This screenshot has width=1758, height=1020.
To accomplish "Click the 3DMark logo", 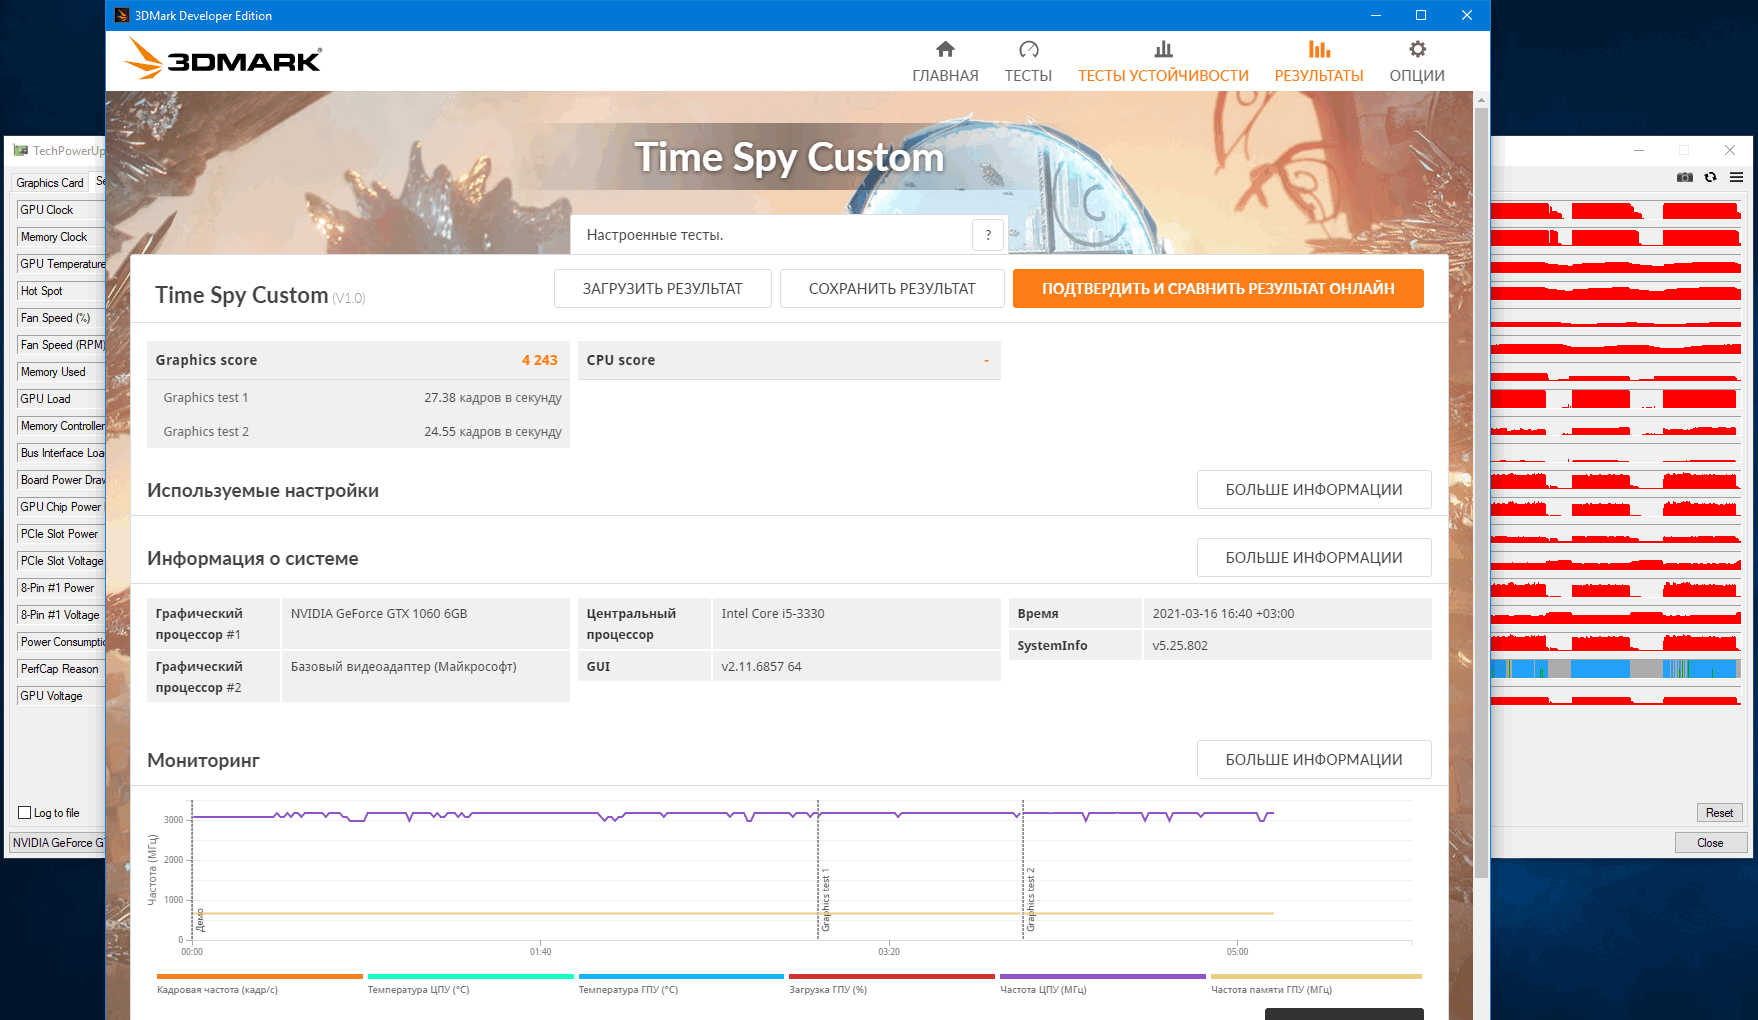I will pyautogui.click(x=222, y=60).
